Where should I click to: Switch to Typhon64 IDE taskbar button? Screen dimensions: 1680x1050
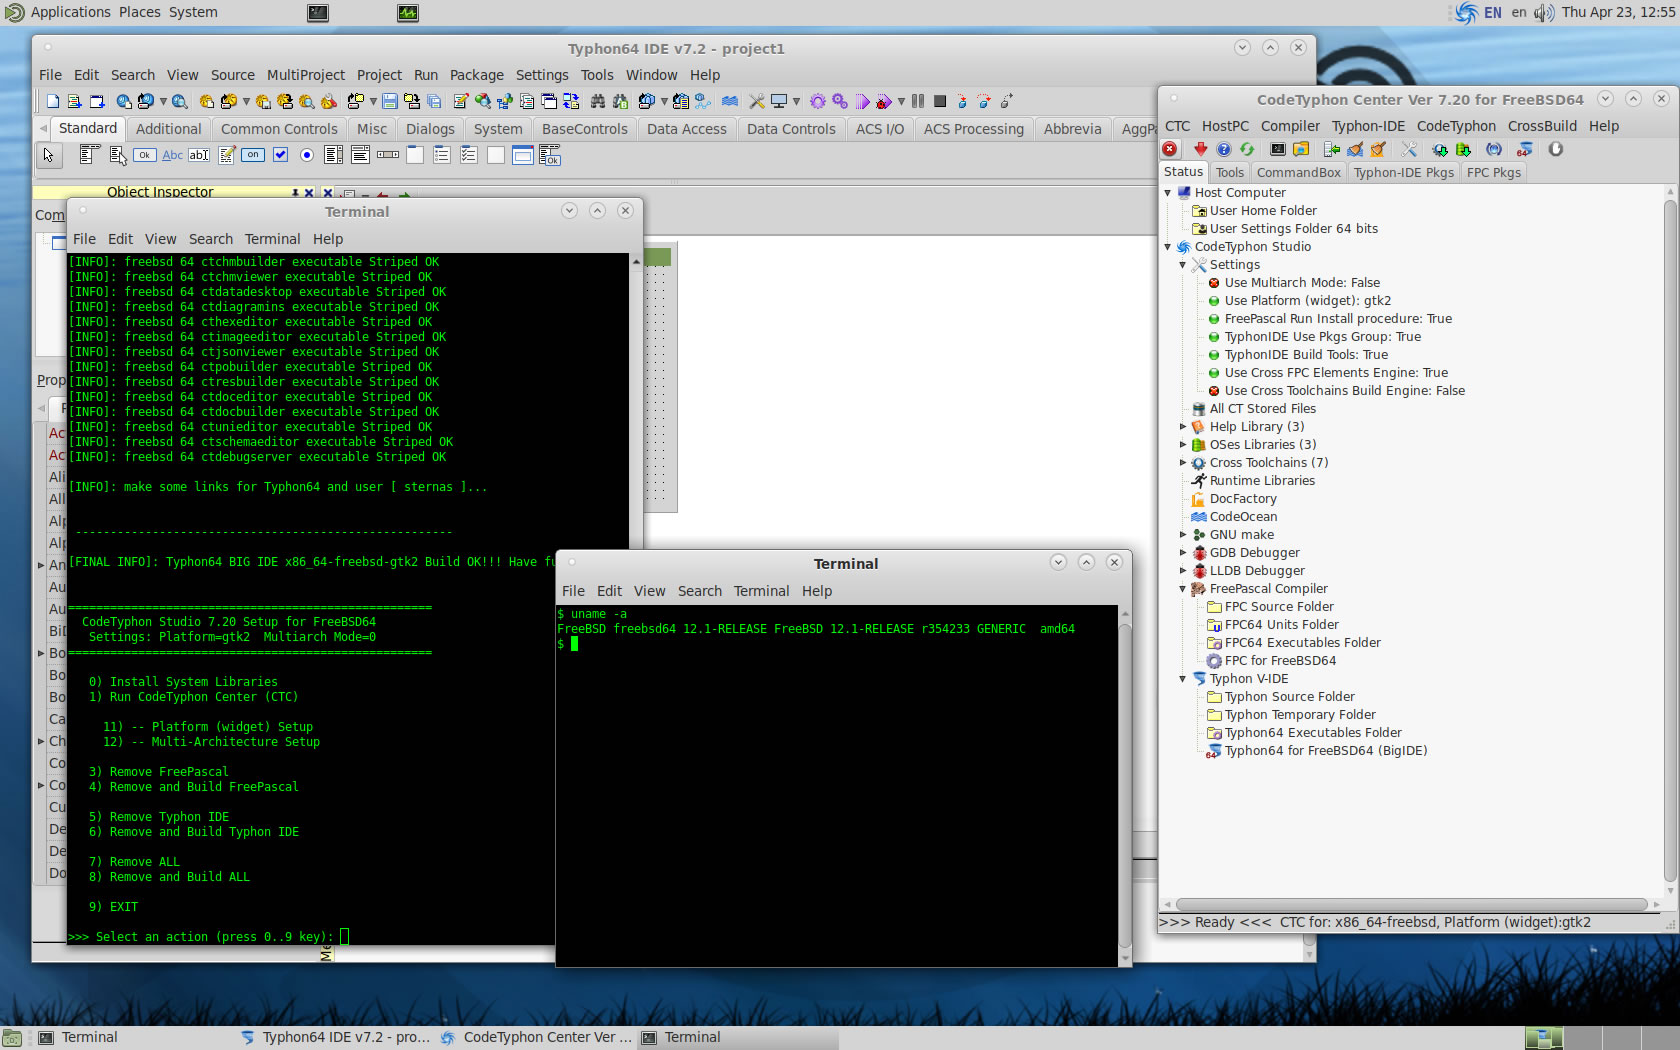336,1037
